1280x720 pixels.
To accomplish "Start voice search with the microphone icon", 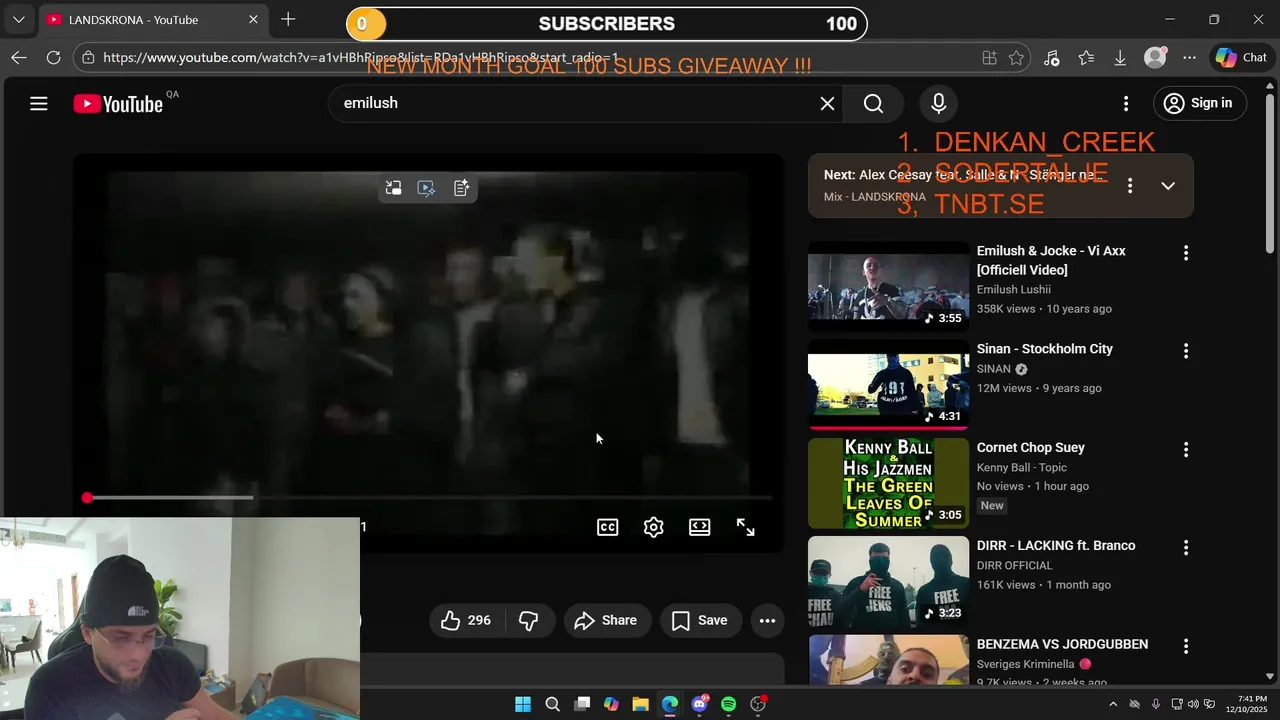I will (938, 103).
